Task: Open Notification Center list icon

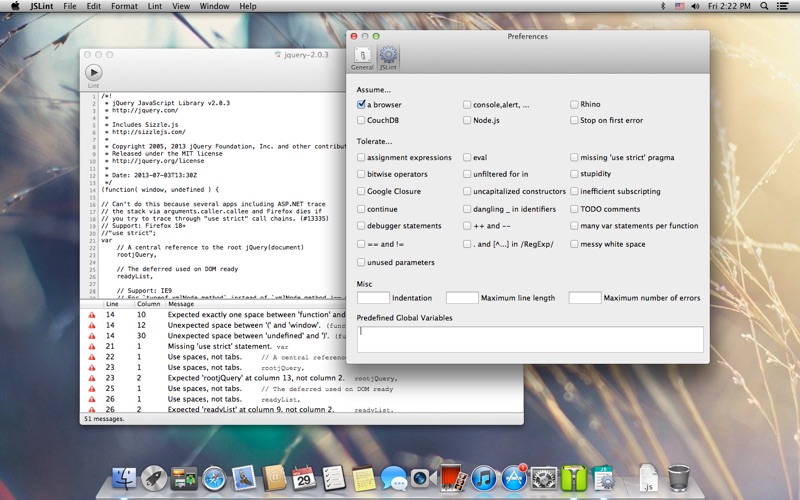Action: (x=782, y=6)
